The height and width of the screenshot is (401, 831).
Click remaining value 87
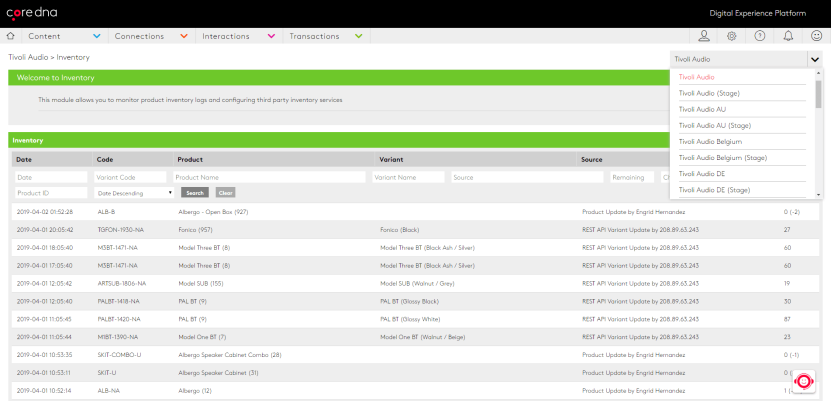coord(787,319)
